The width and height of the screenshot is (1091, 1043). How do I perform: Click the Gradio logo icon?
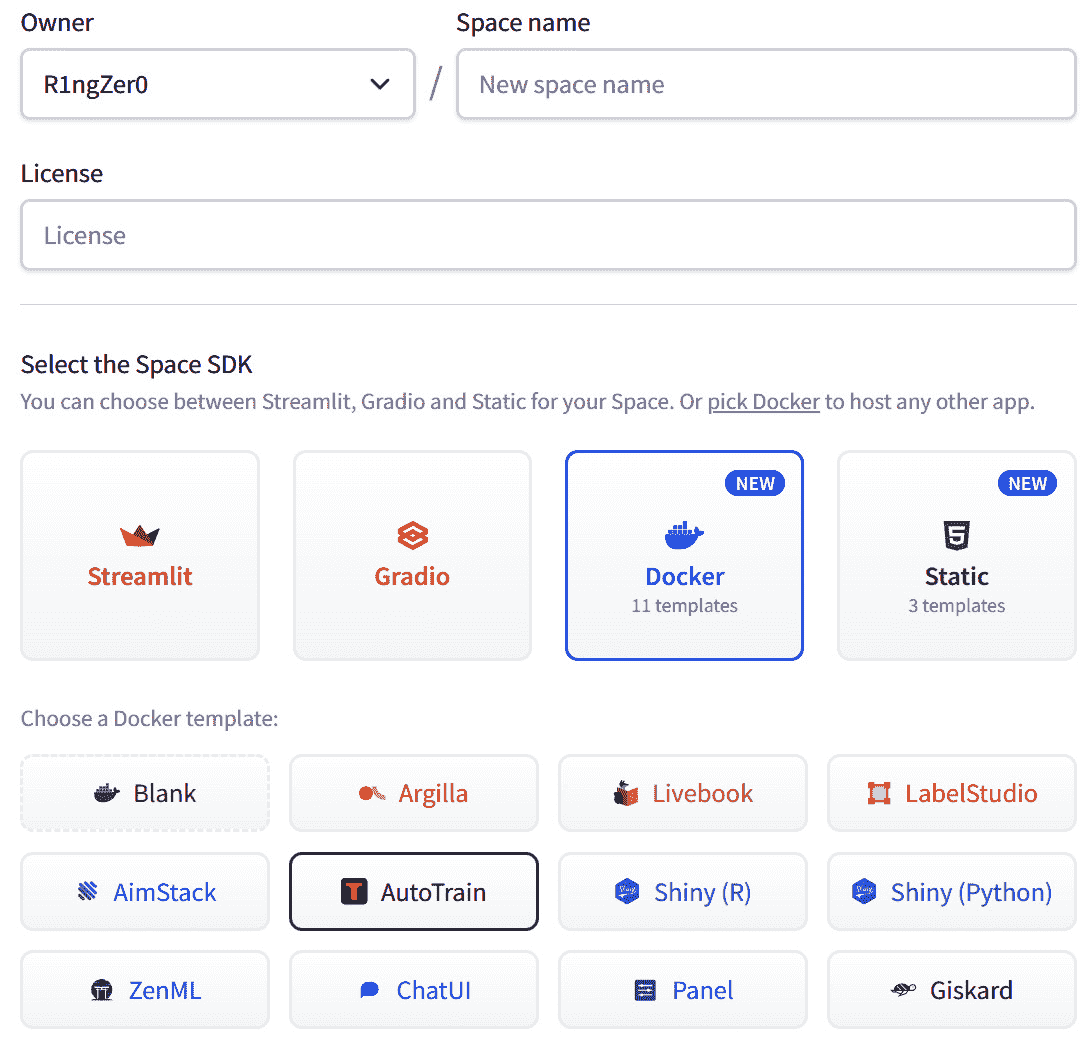pyautogui.click(x=412, y=536)
